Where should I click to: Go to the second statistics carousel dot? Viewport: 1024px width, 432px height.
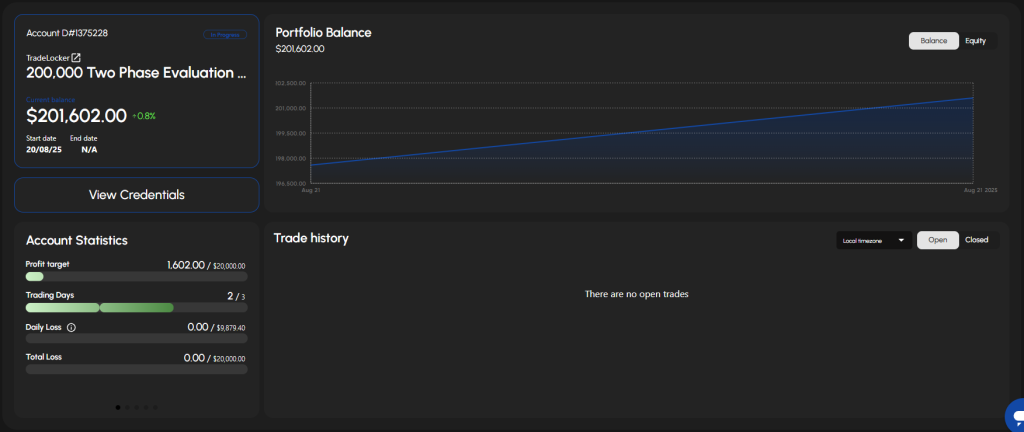pos(127,407)
